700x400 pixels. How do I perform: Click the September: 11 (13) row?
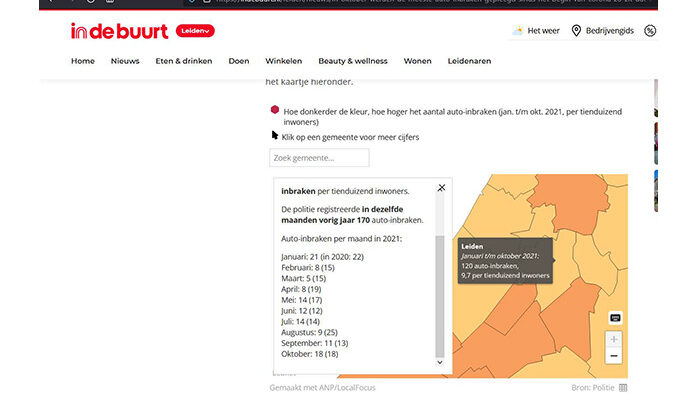[x=315, y=343]
